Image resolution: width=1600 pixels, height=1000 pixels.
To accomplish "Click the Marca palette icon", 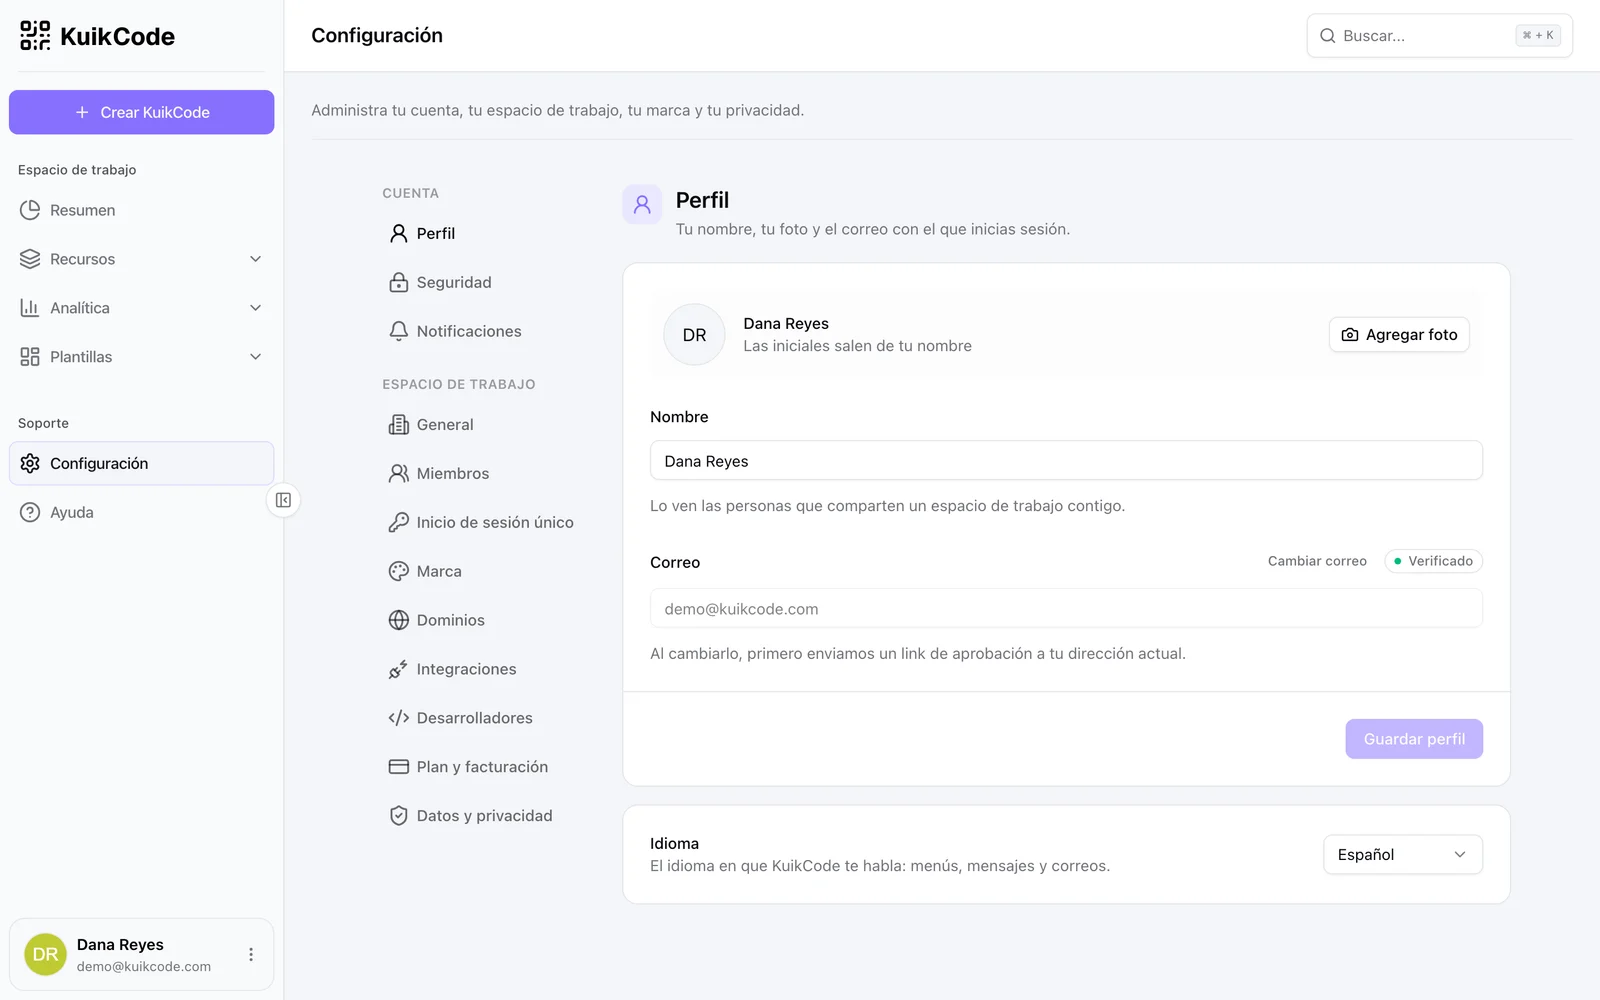I will coord(398,571).
